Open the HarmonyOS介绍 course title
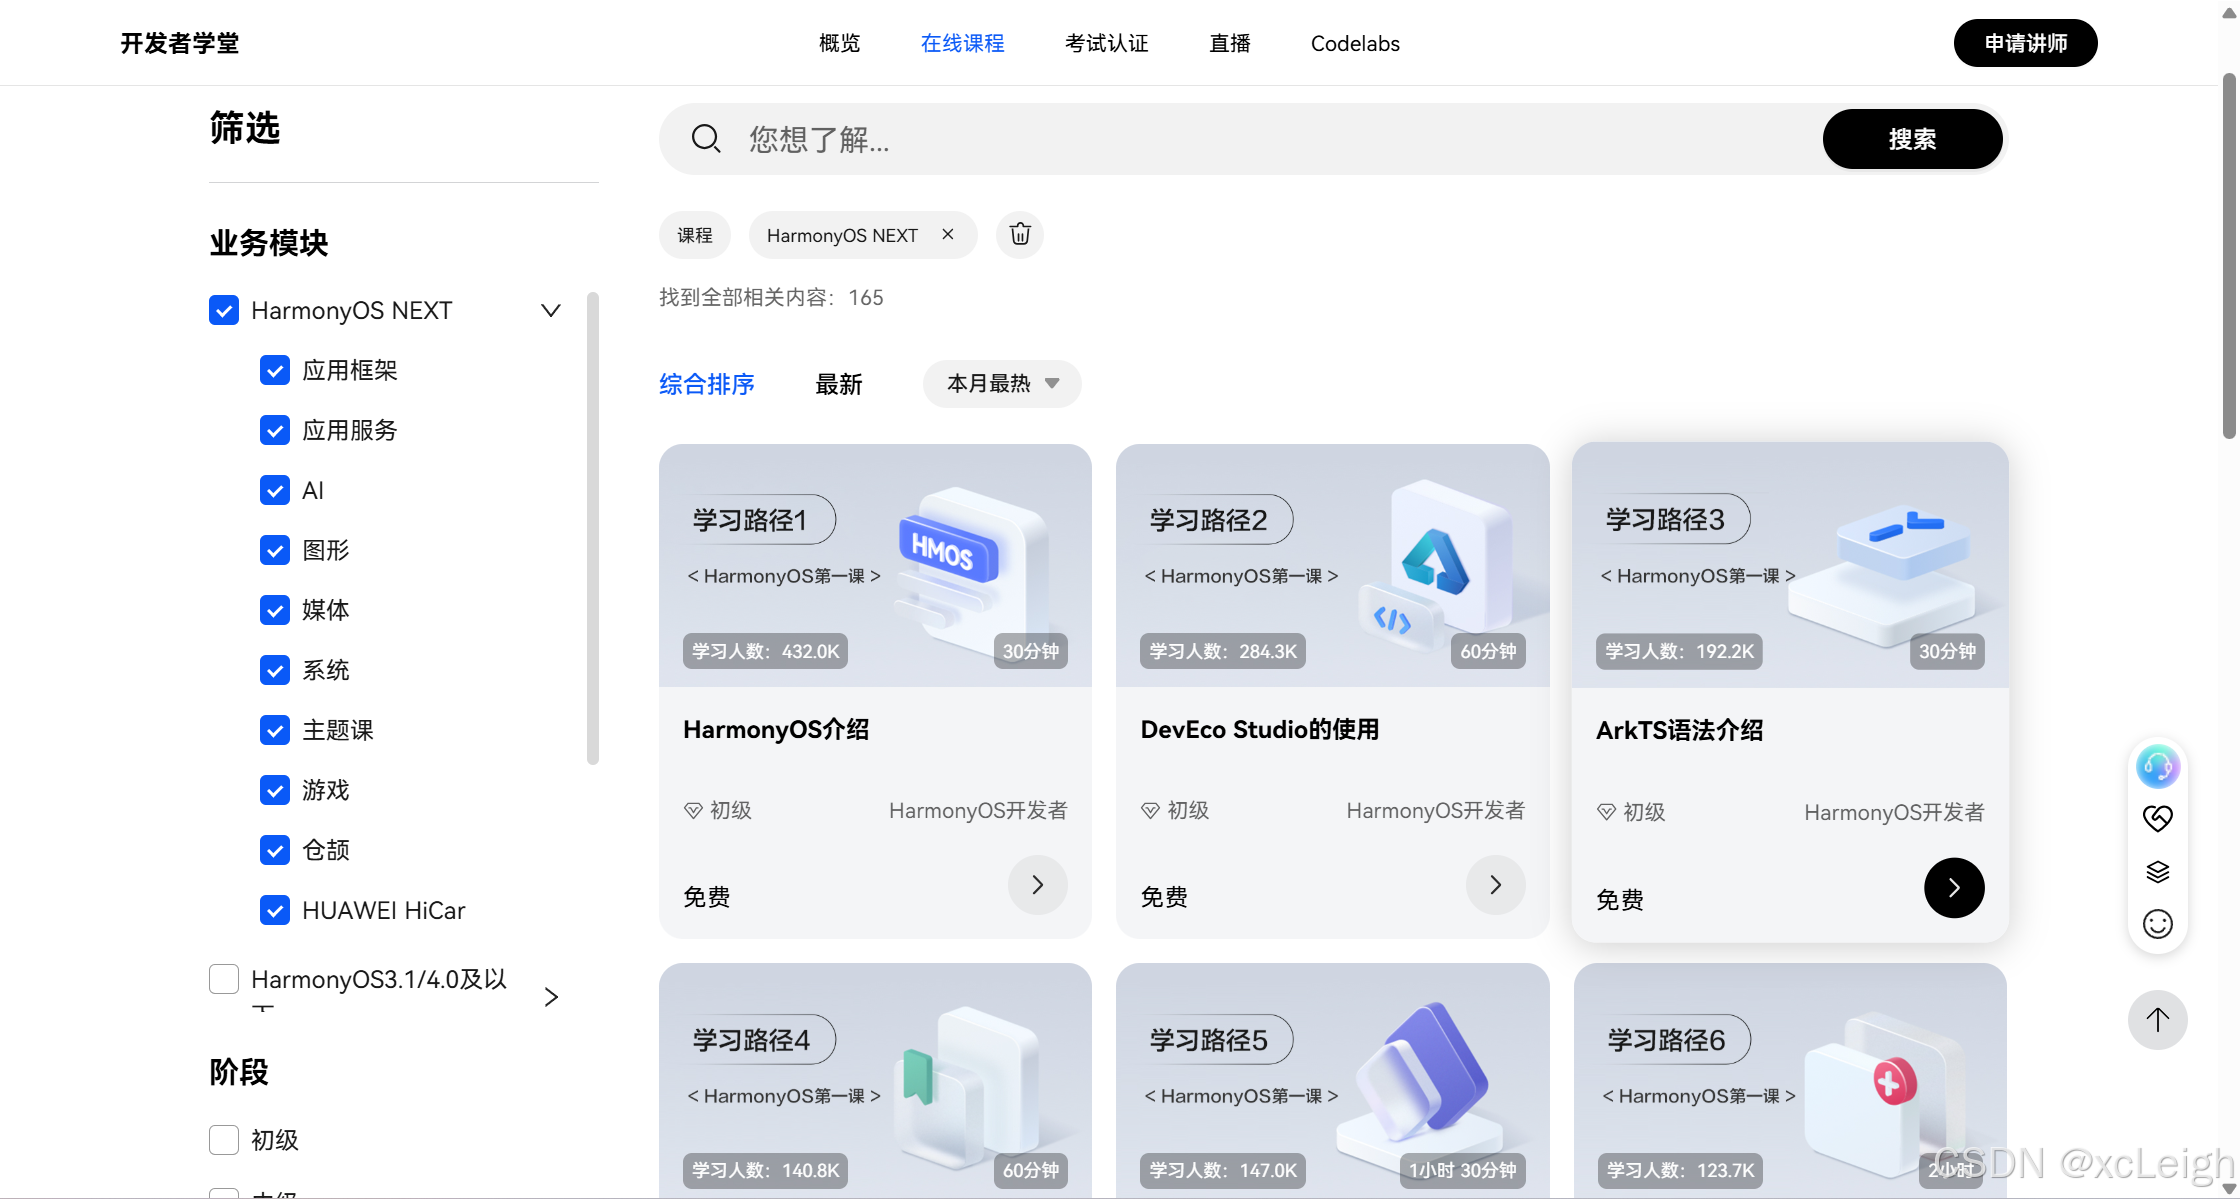Viewport: 2240px width, 1199px height. click(776, 729)
